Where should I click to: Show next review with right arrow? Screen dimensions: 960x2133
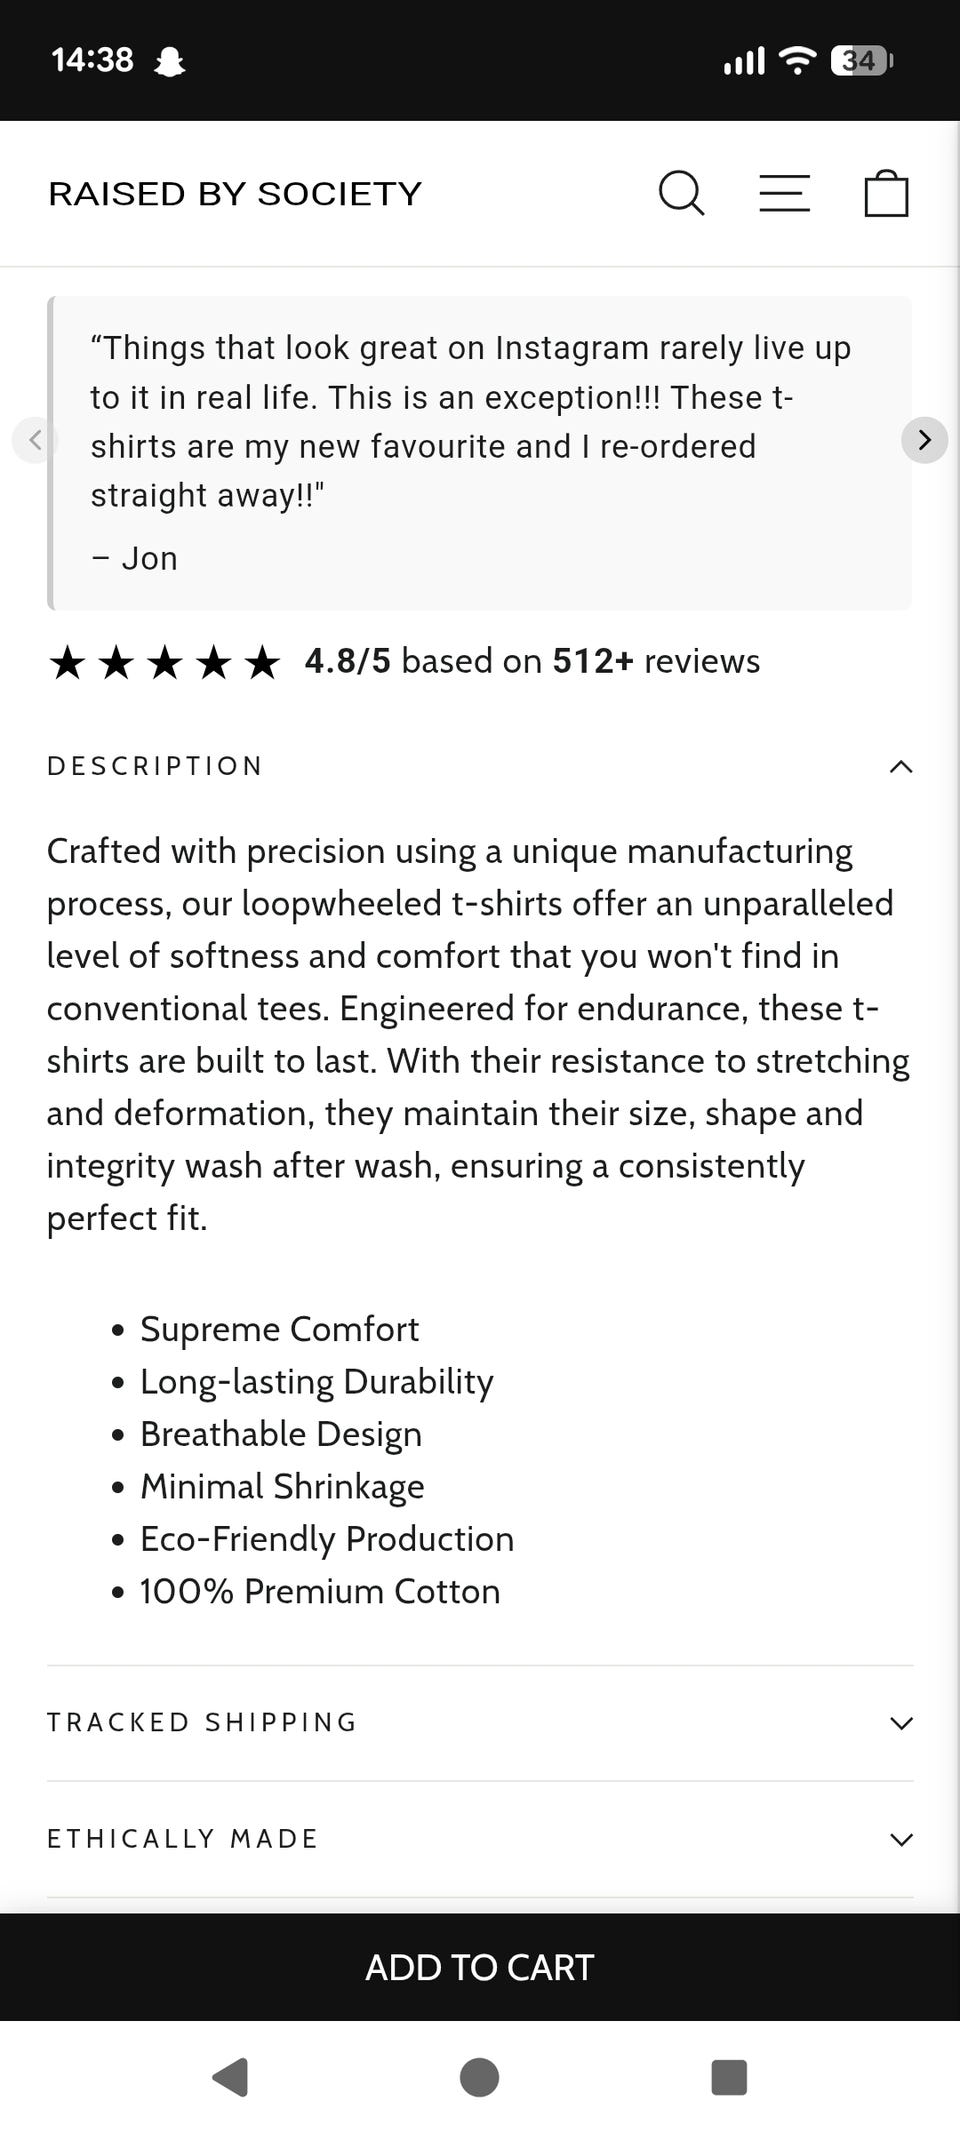924,440
